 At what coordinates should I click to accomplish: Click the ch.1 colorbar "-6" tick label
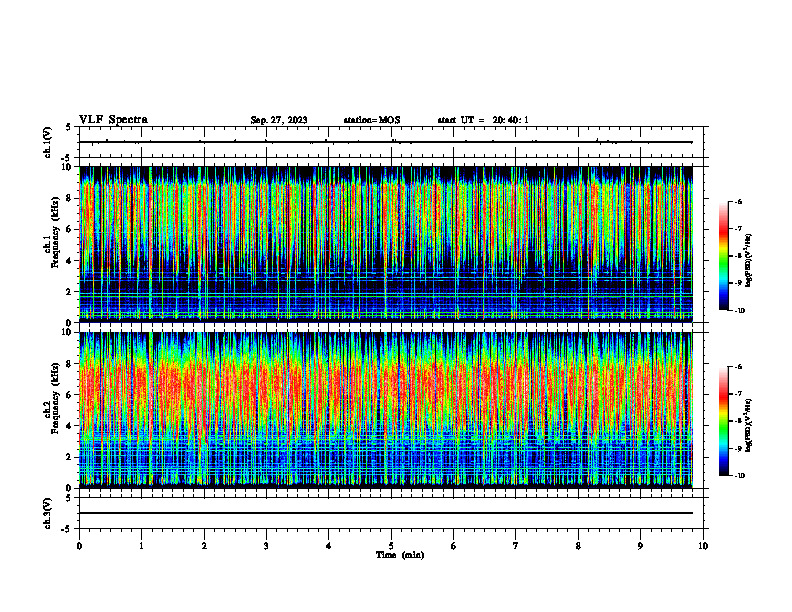coord(738,201)
